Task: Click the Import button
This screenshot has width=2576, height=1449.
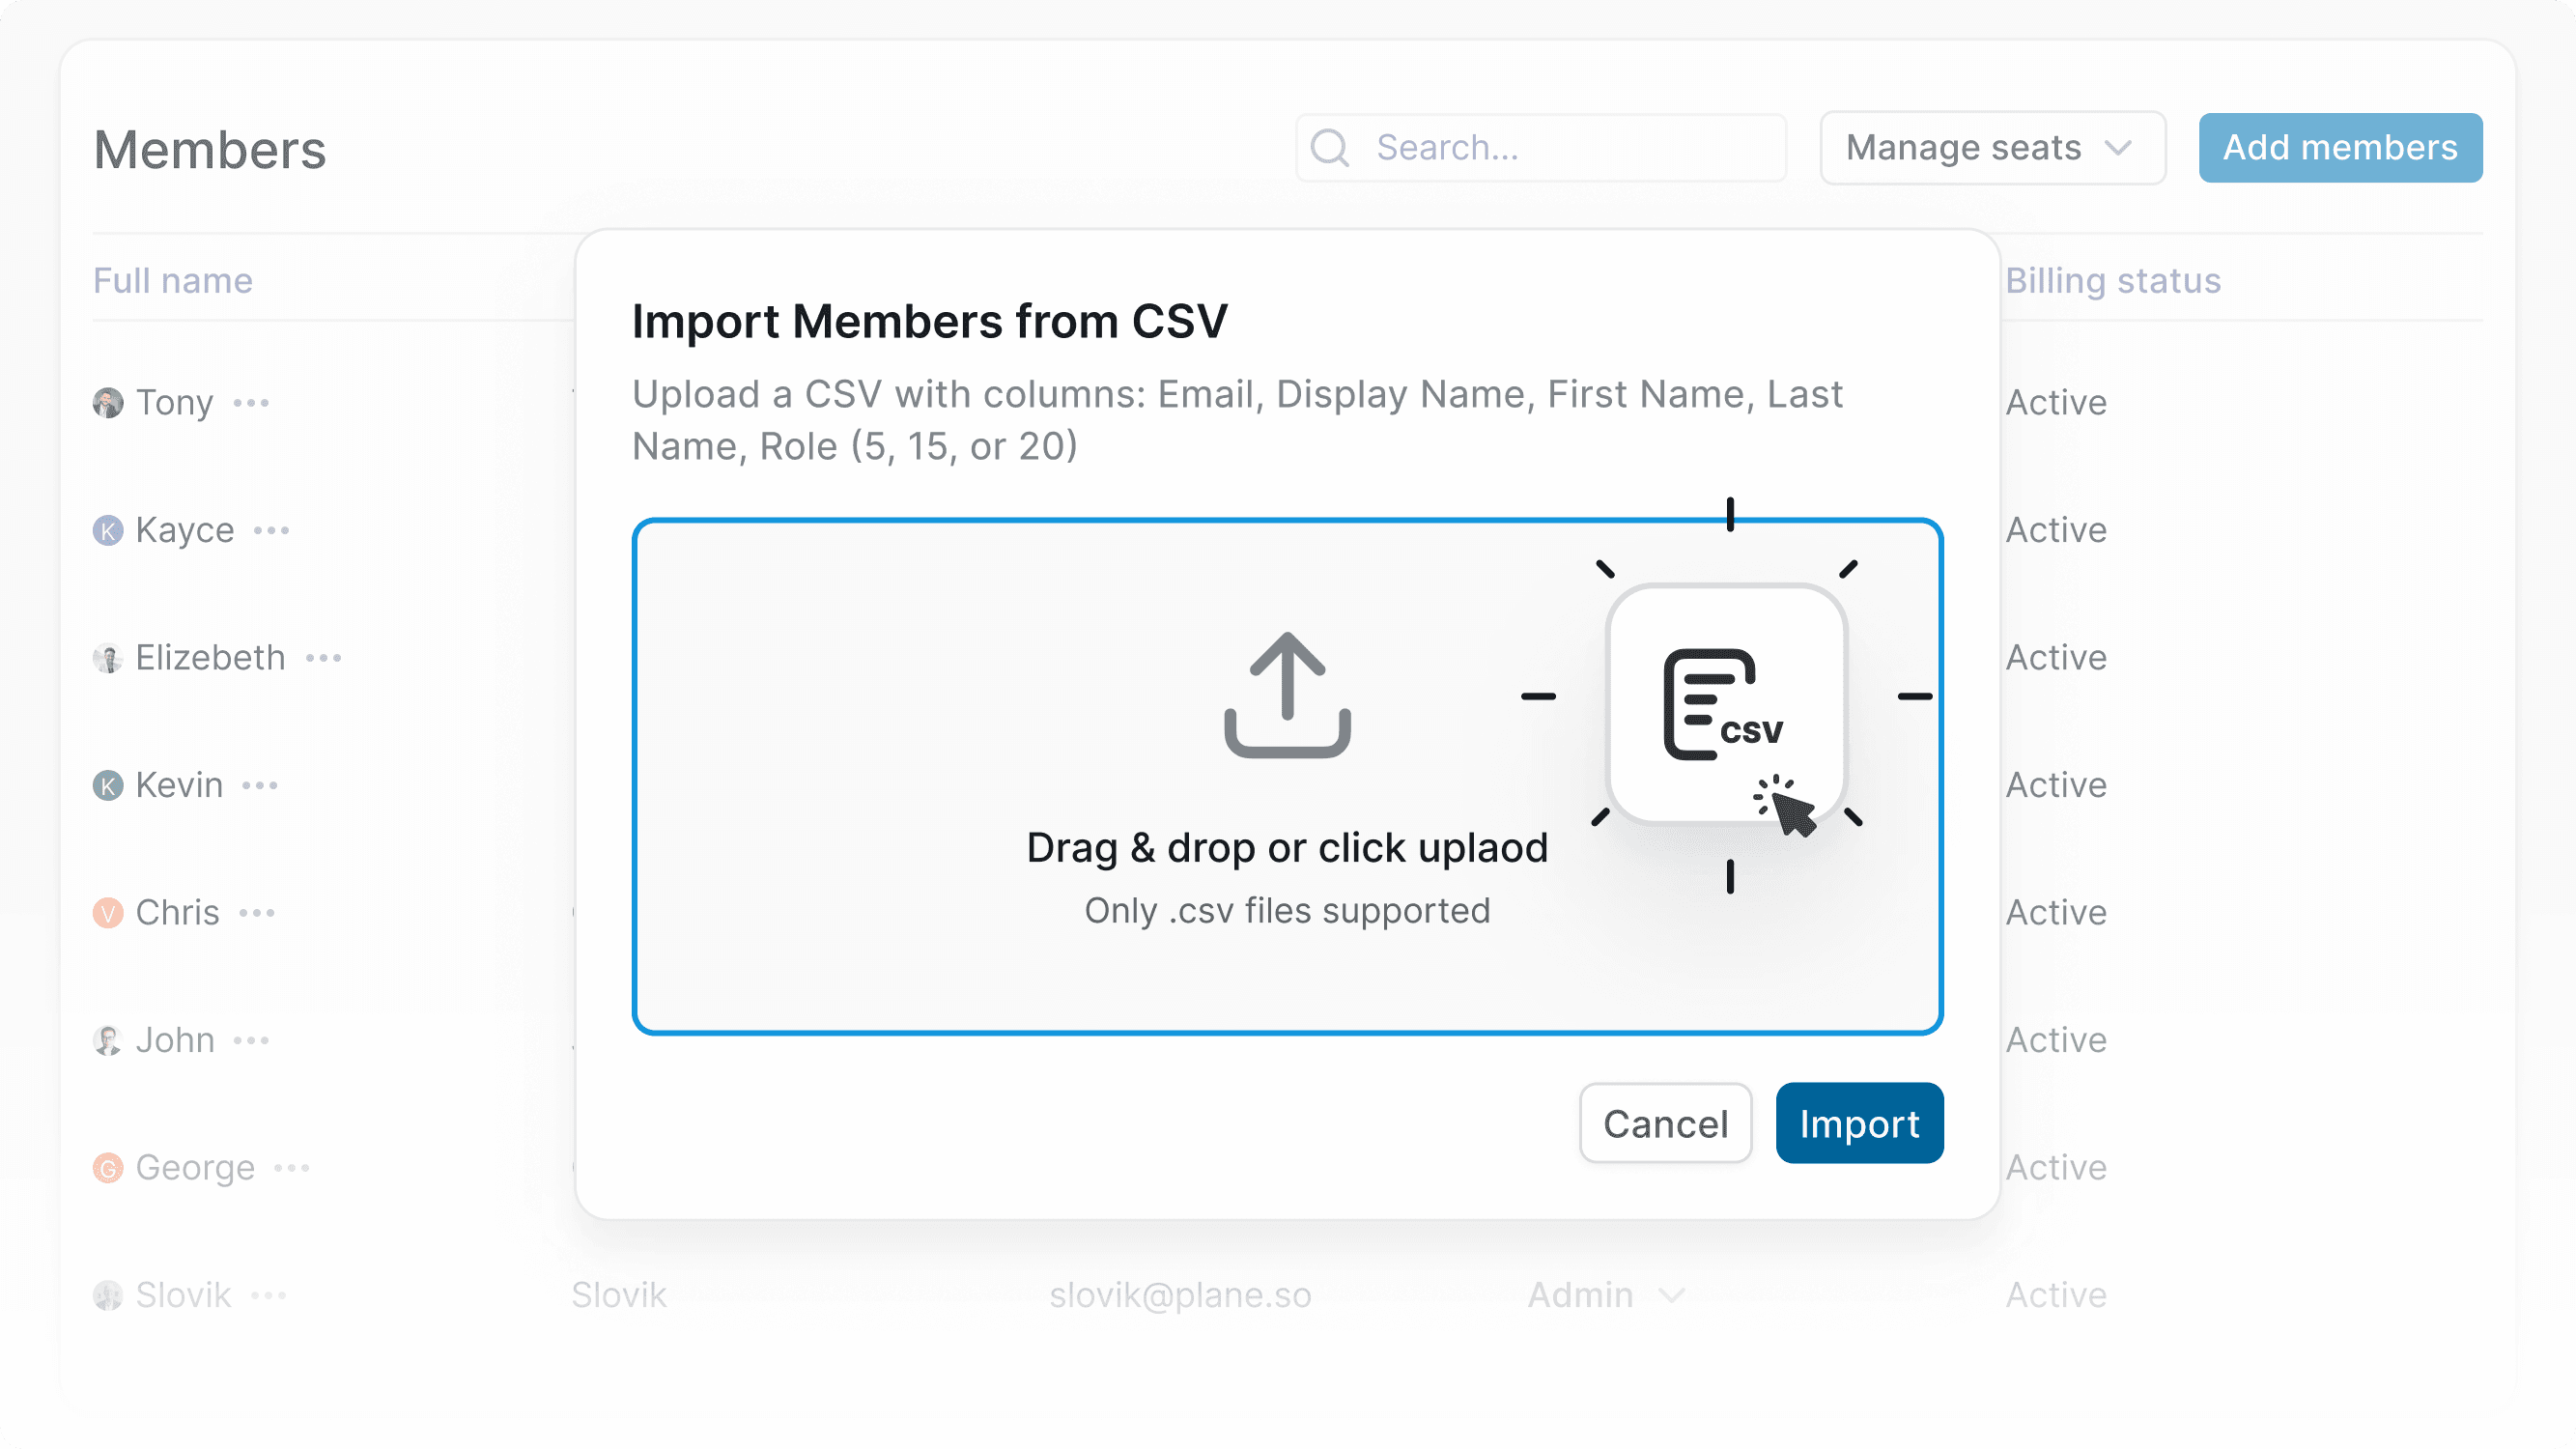Action: 1858,1123
